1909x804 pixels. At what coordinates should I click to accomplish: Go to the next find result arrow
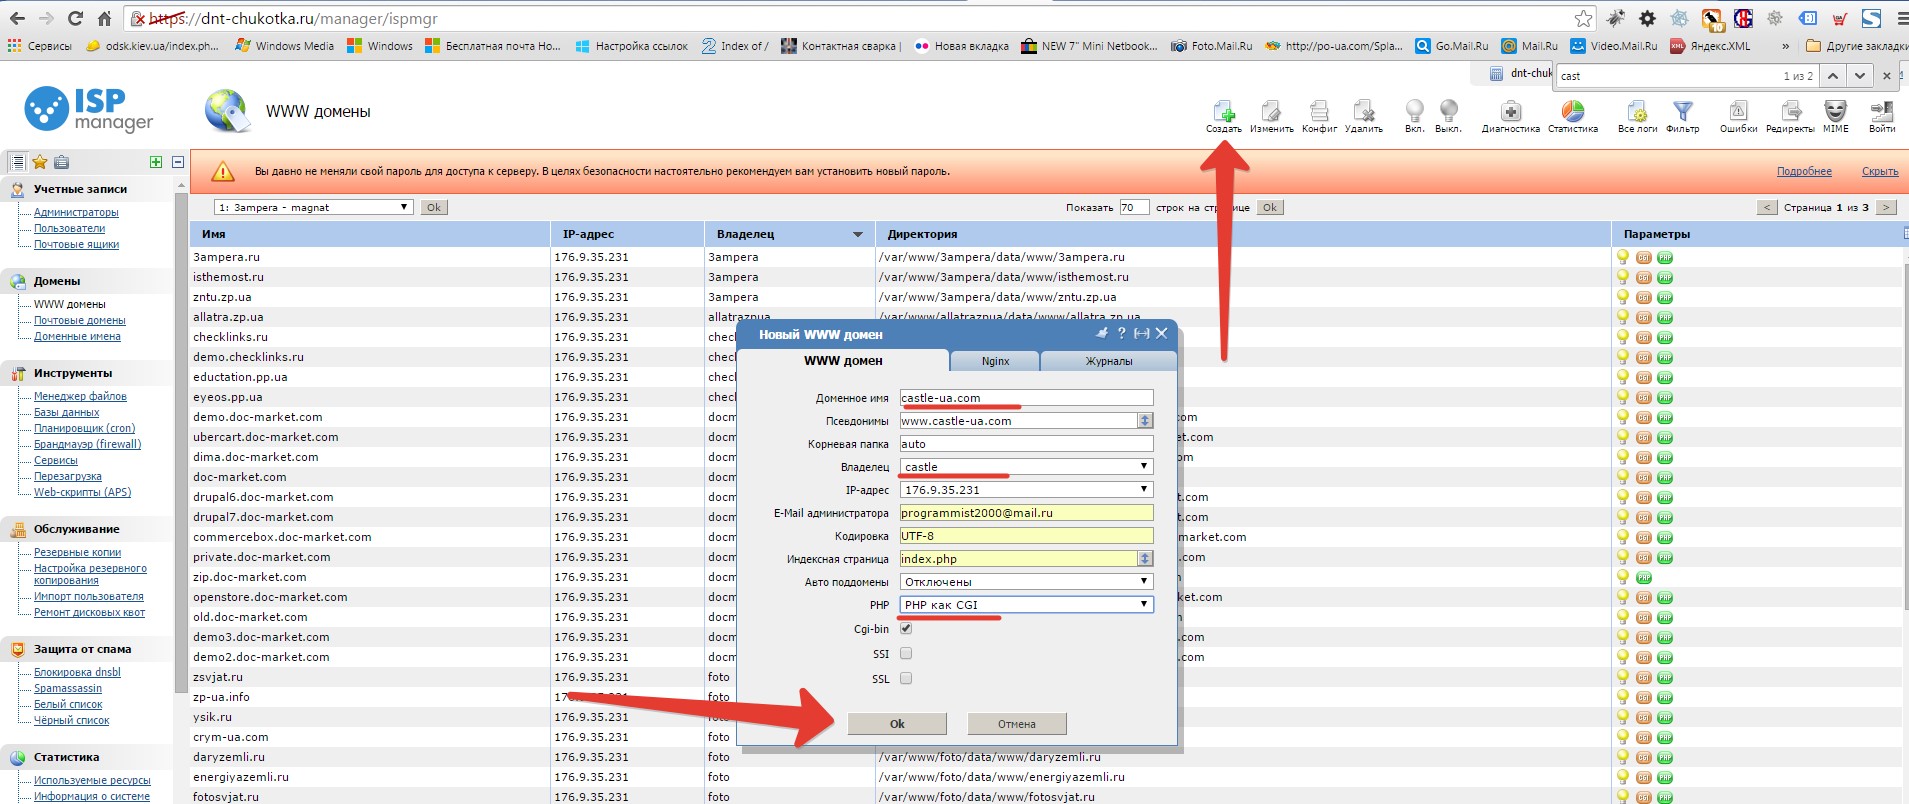1859,76
